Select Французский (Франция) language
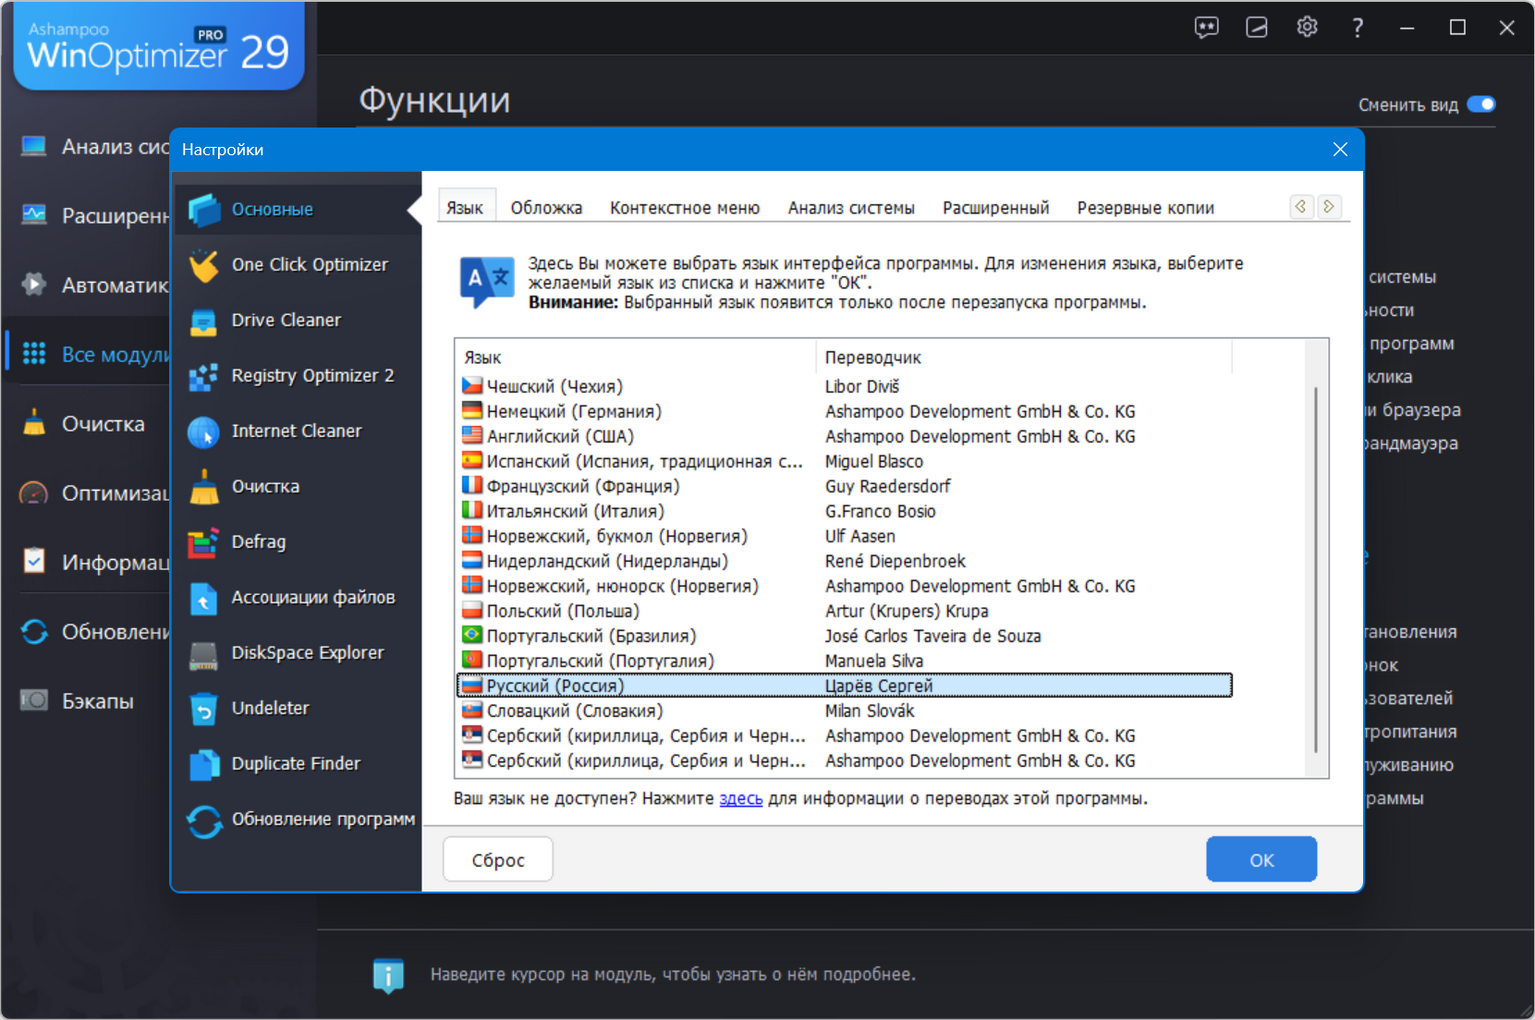The height and width of the screenshot is (1020, 1535). coord(844,487)
